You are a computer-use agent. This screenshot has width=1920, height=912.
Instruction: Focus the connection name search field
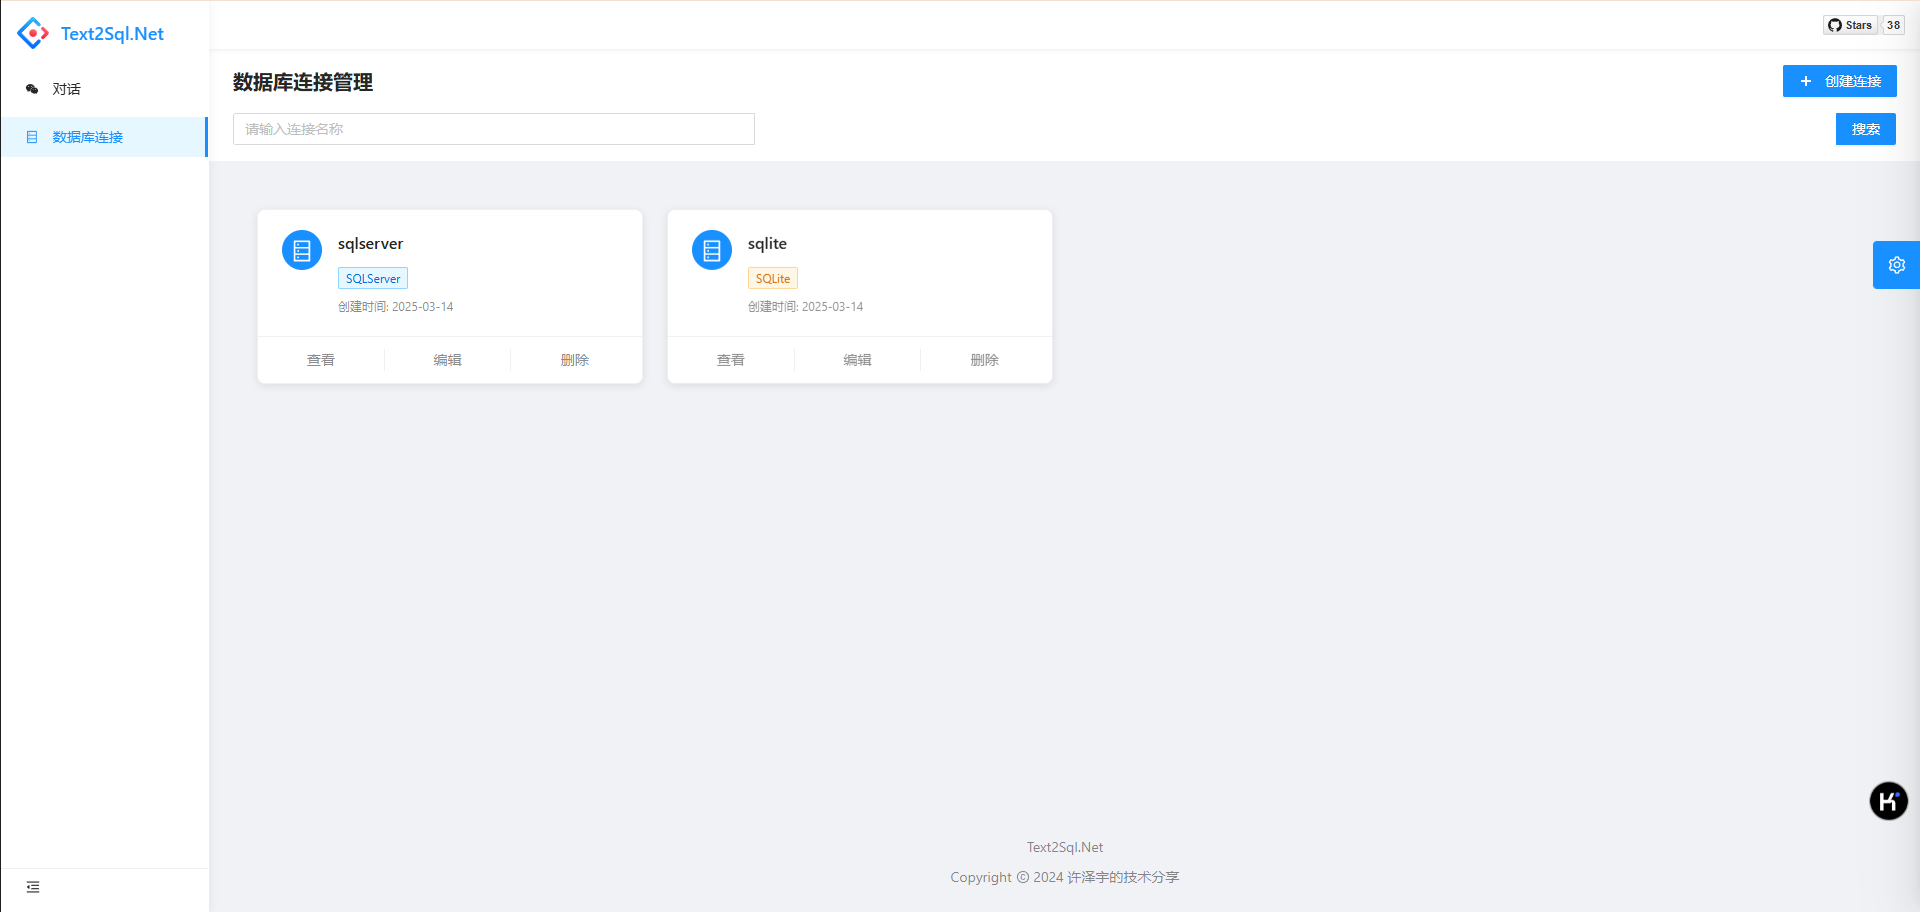[494, 129]
